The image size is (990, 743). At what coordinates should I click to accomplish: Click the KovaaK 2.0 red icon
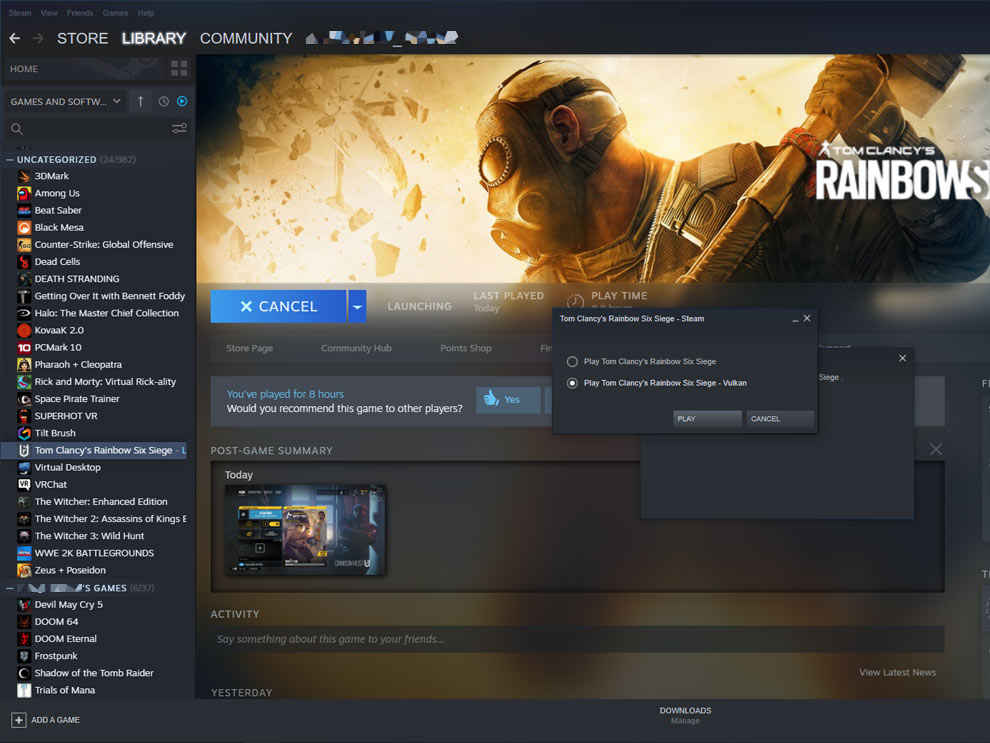24,330
